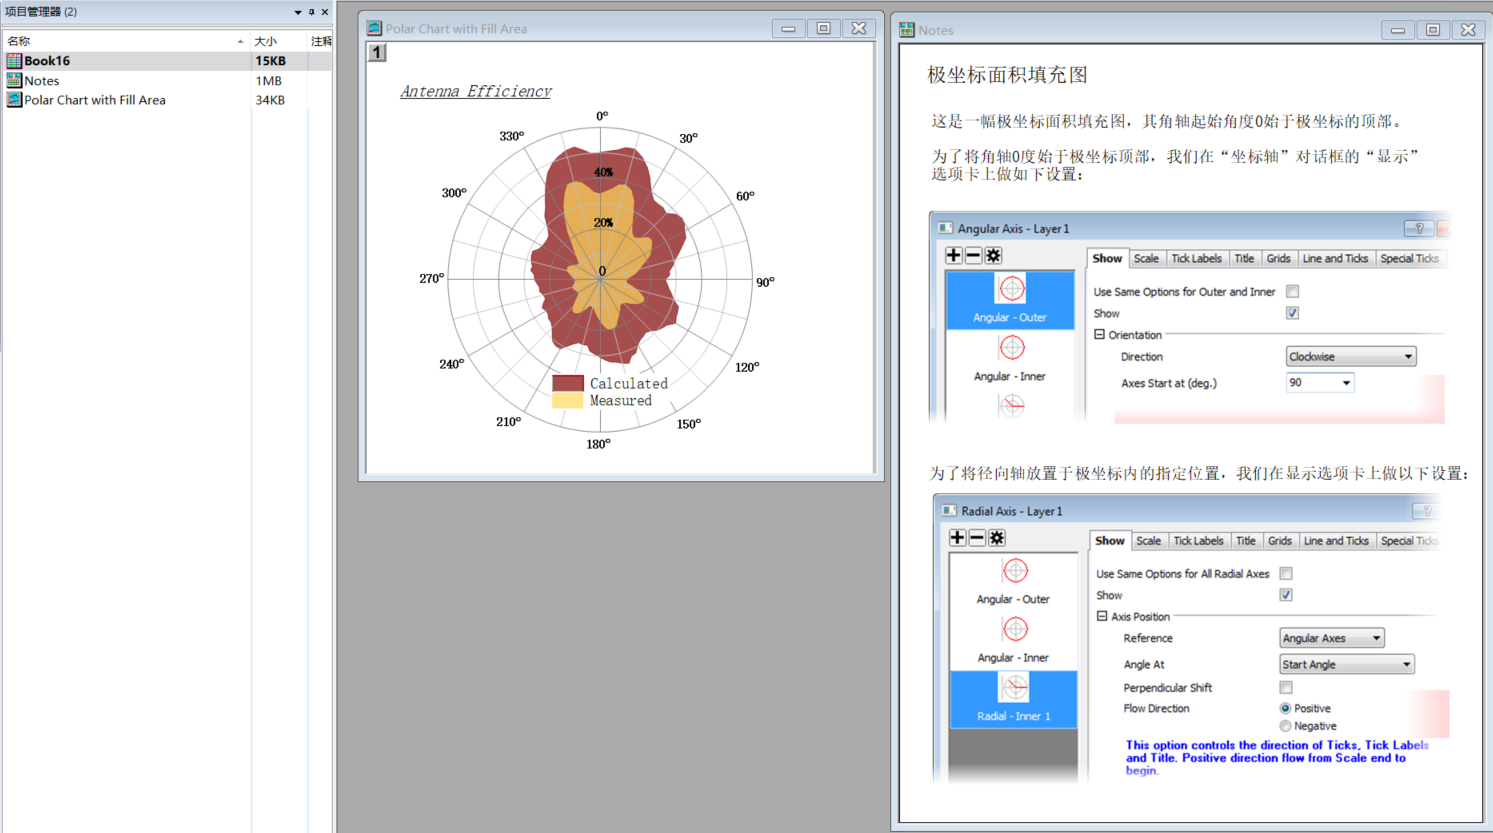Open the Angle At Start Angle dropdown

pyautogui.click(x=1346, y=664)
